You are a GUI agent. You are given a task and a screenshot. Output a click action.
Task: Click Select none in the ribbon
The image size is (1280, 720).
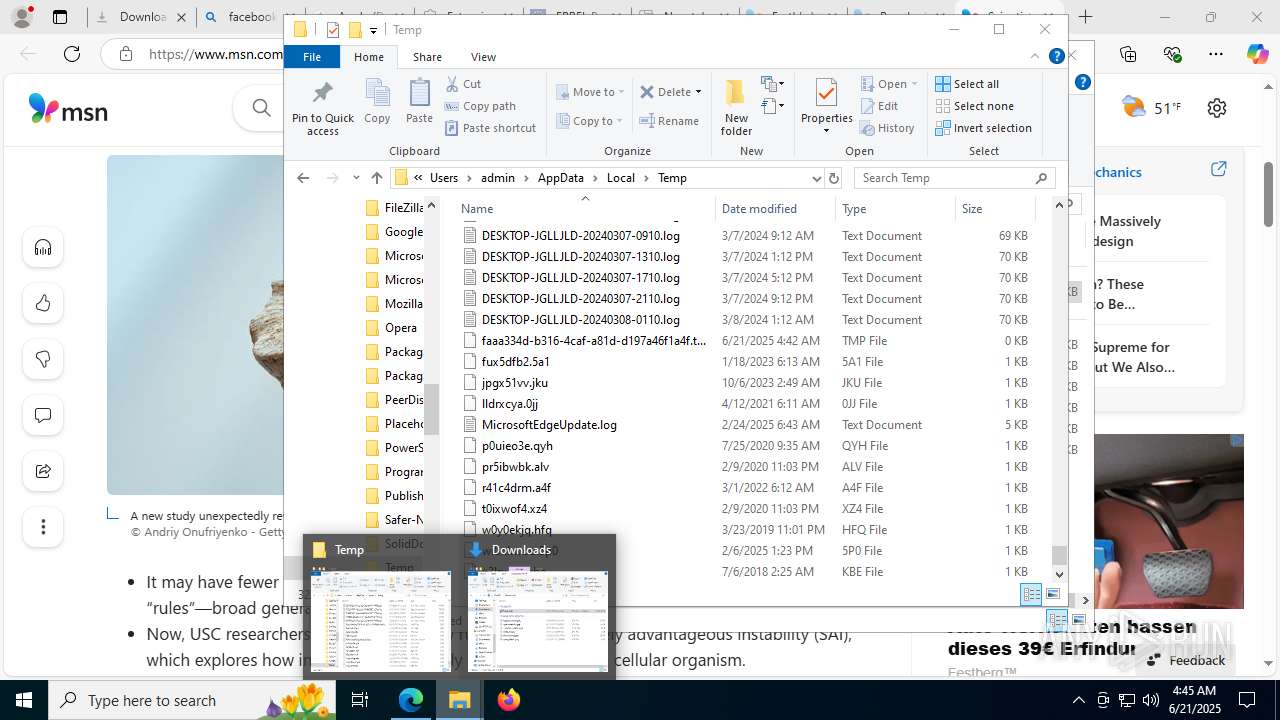tap(974, 106)
